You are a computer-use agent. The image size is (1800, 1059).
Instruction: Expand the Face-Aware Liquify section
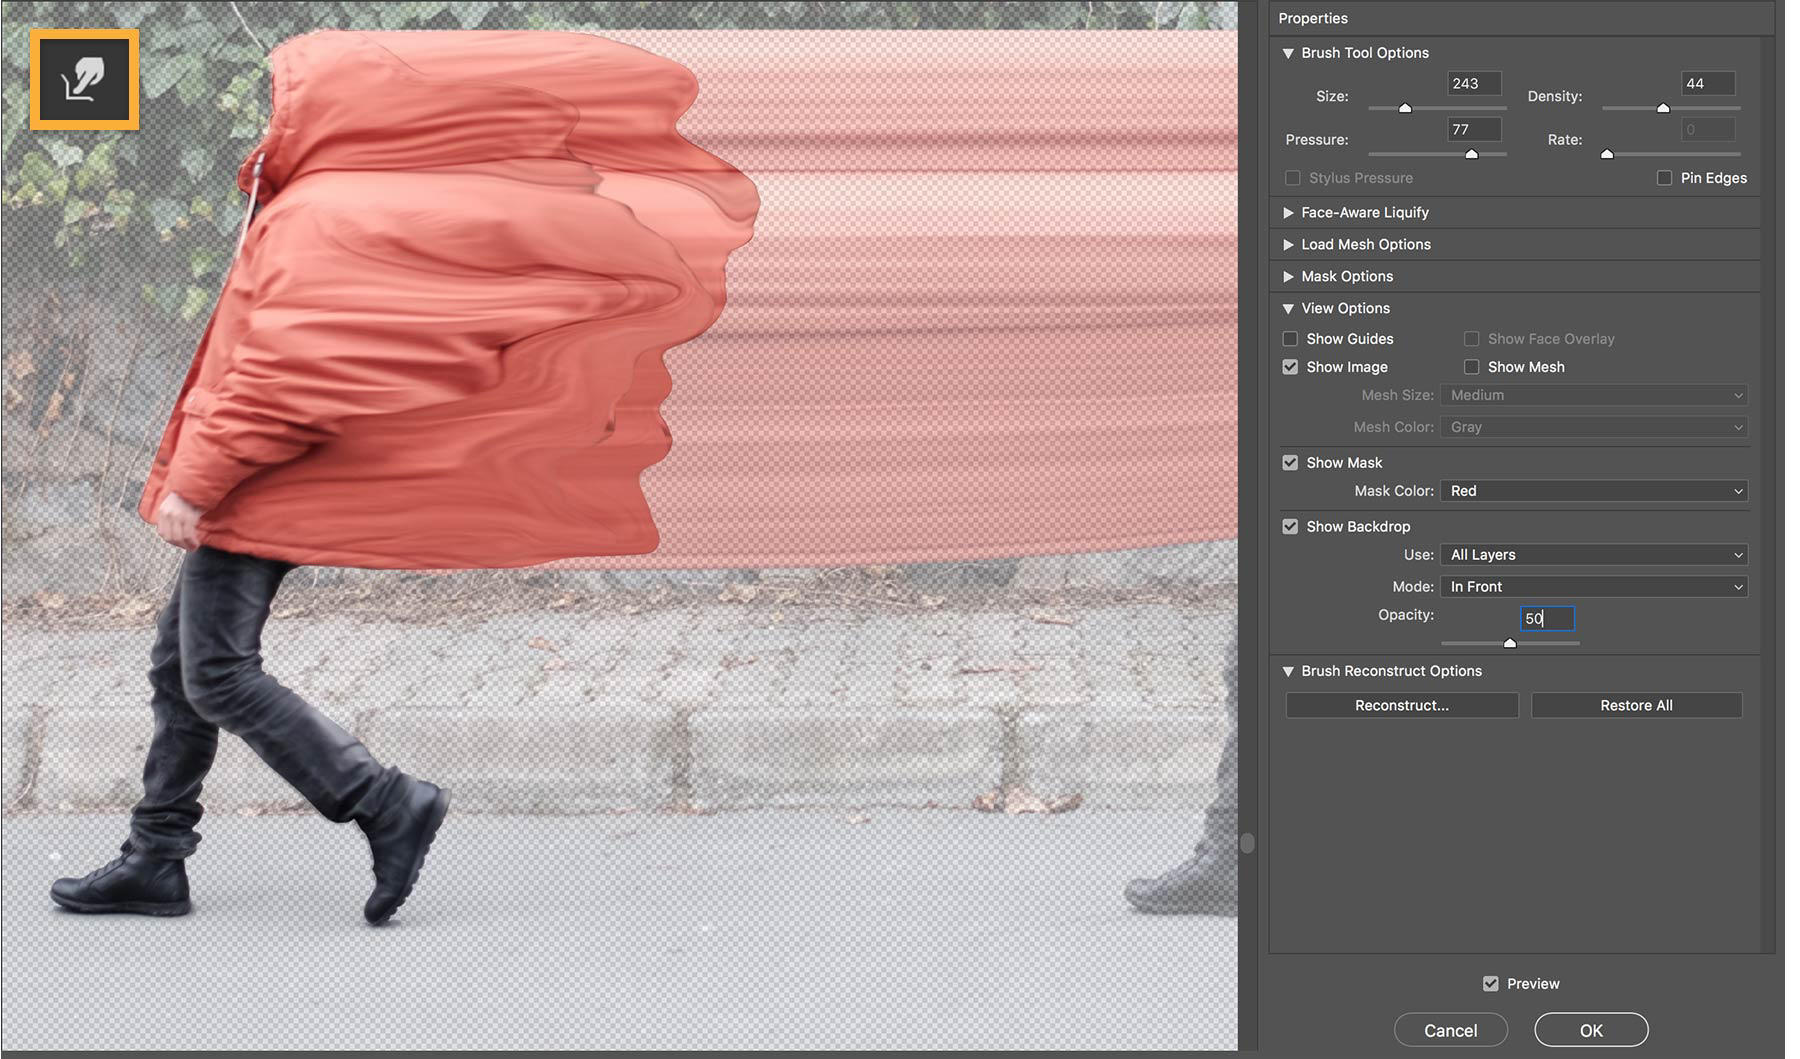[x=1289, y=212]
